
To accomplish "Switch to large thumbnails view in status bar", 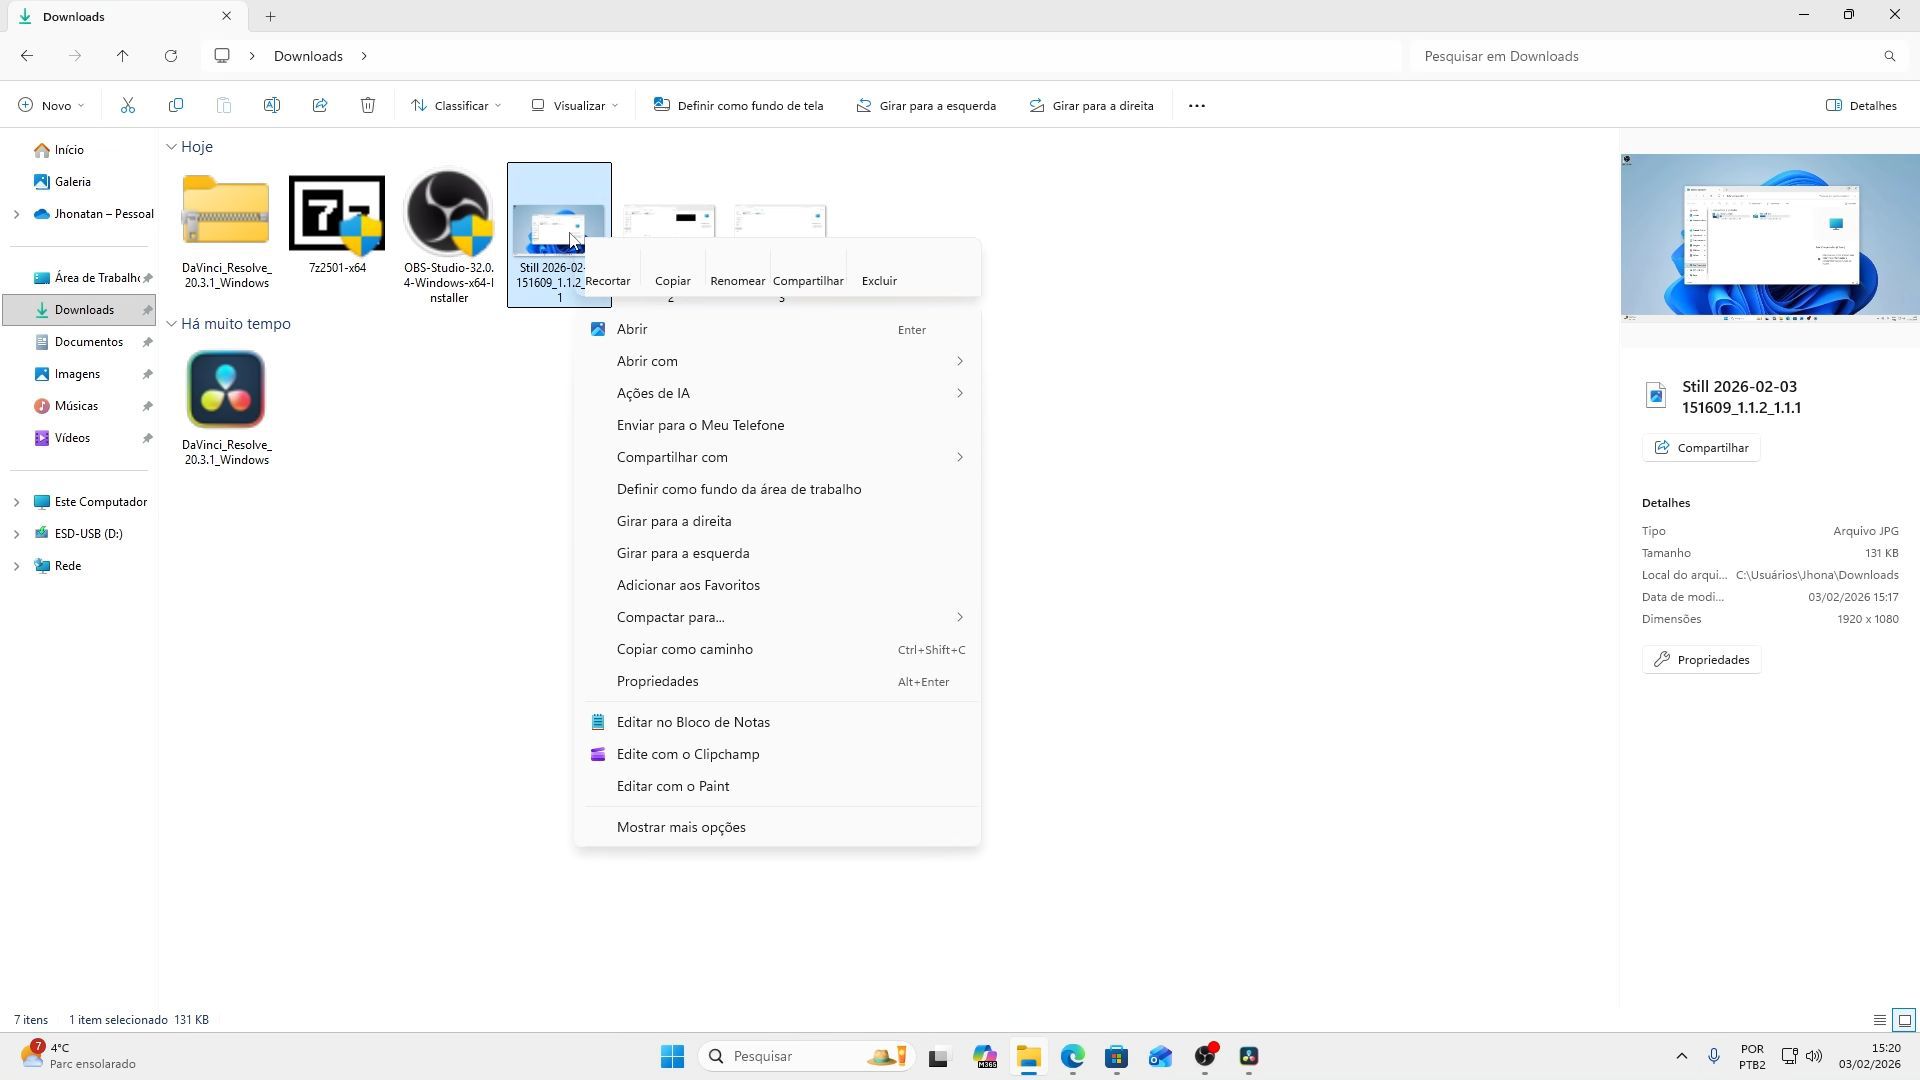I will (x=1905, y=1020).
